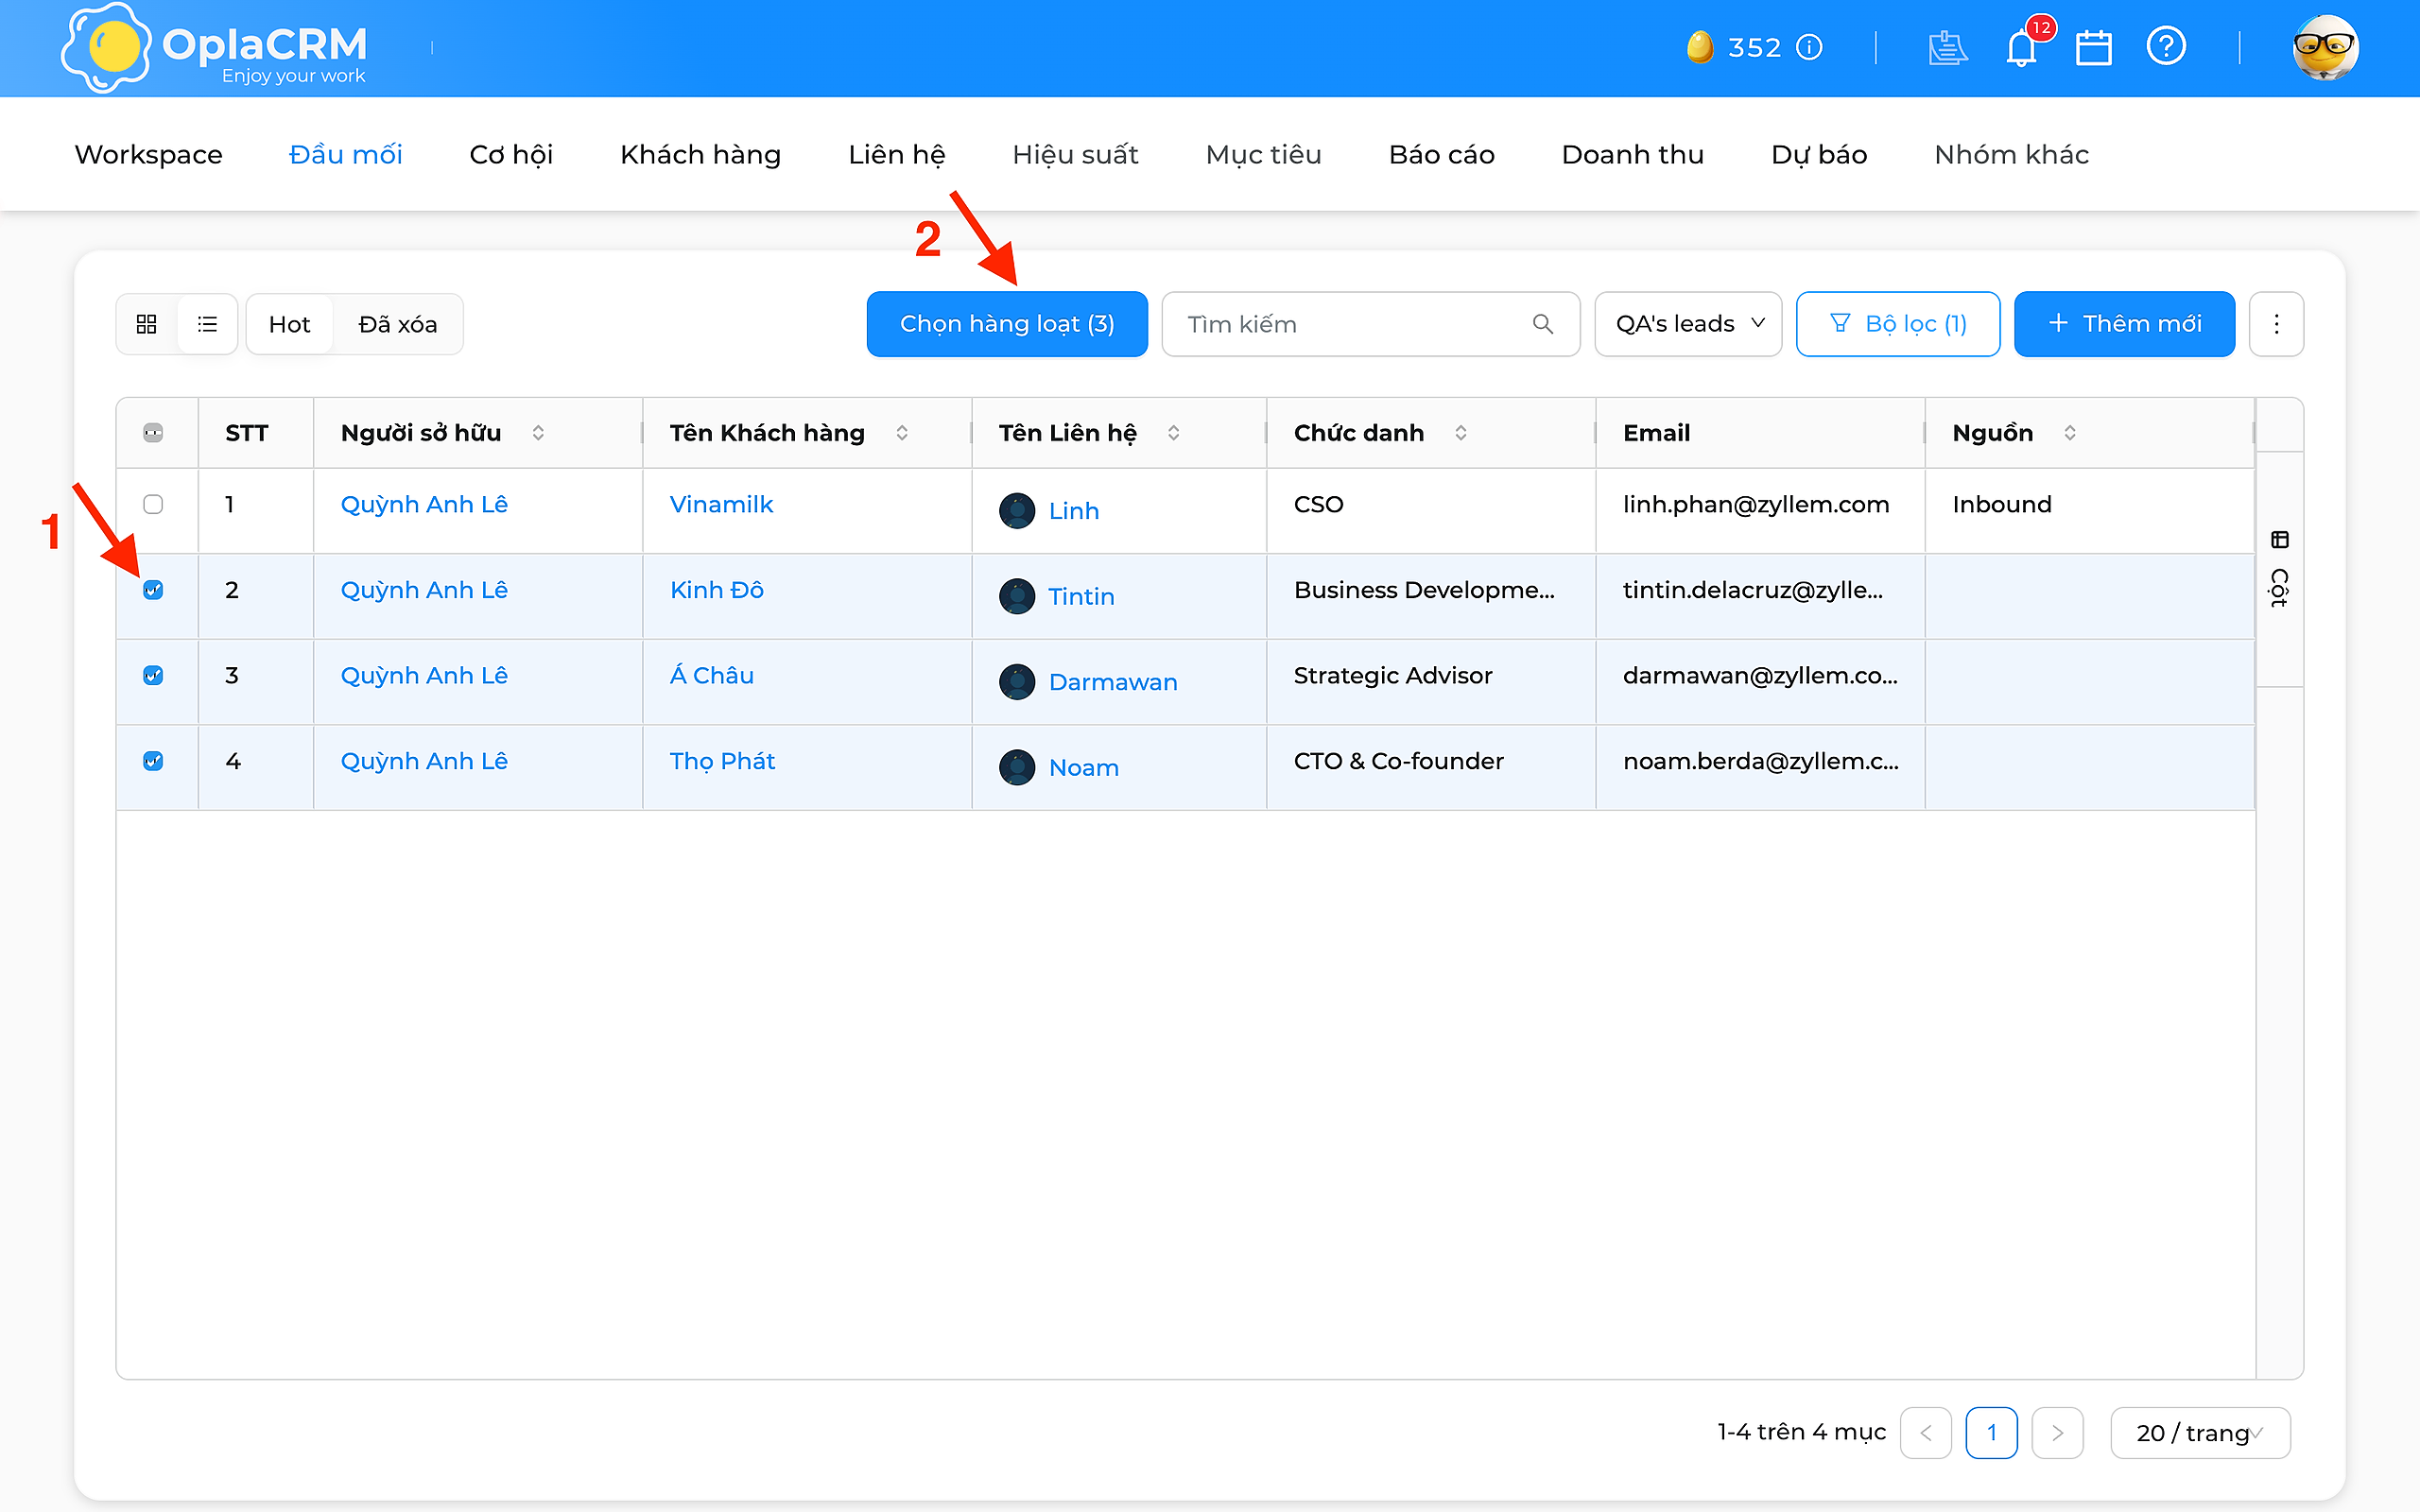The image size is (2420, 1512).
Task: Sort by Người sở hữu column
Action: point(538,433)
